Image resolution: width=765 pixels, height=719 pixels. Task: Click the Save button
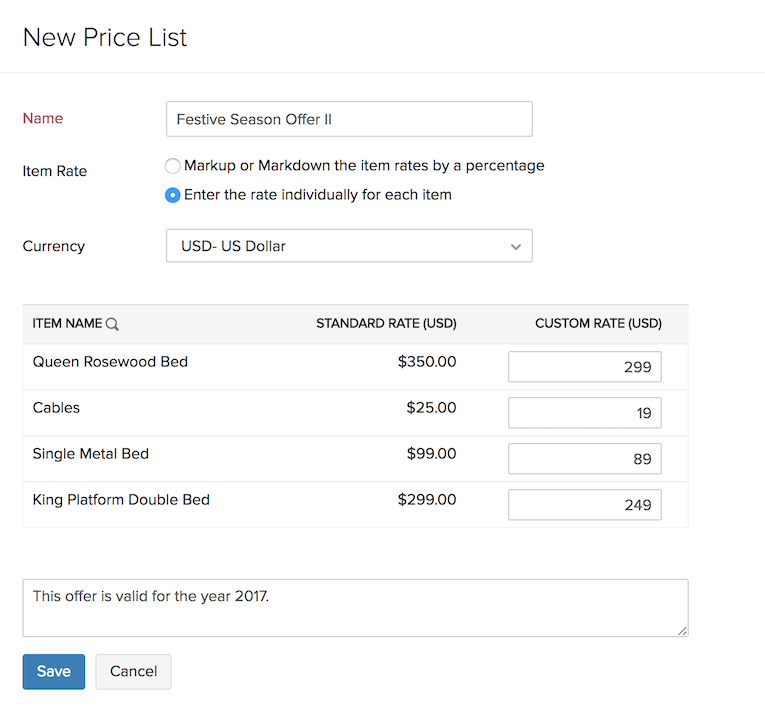click(54, 672)
